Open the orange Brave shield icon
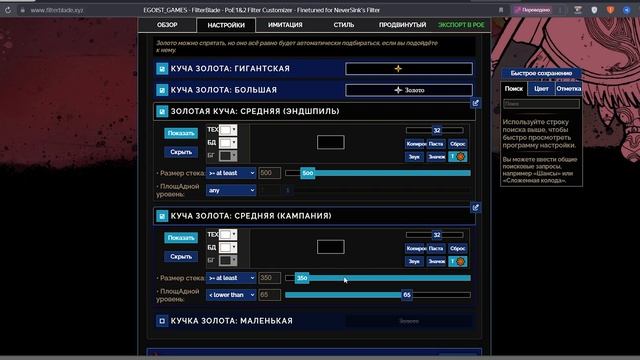 610,10
